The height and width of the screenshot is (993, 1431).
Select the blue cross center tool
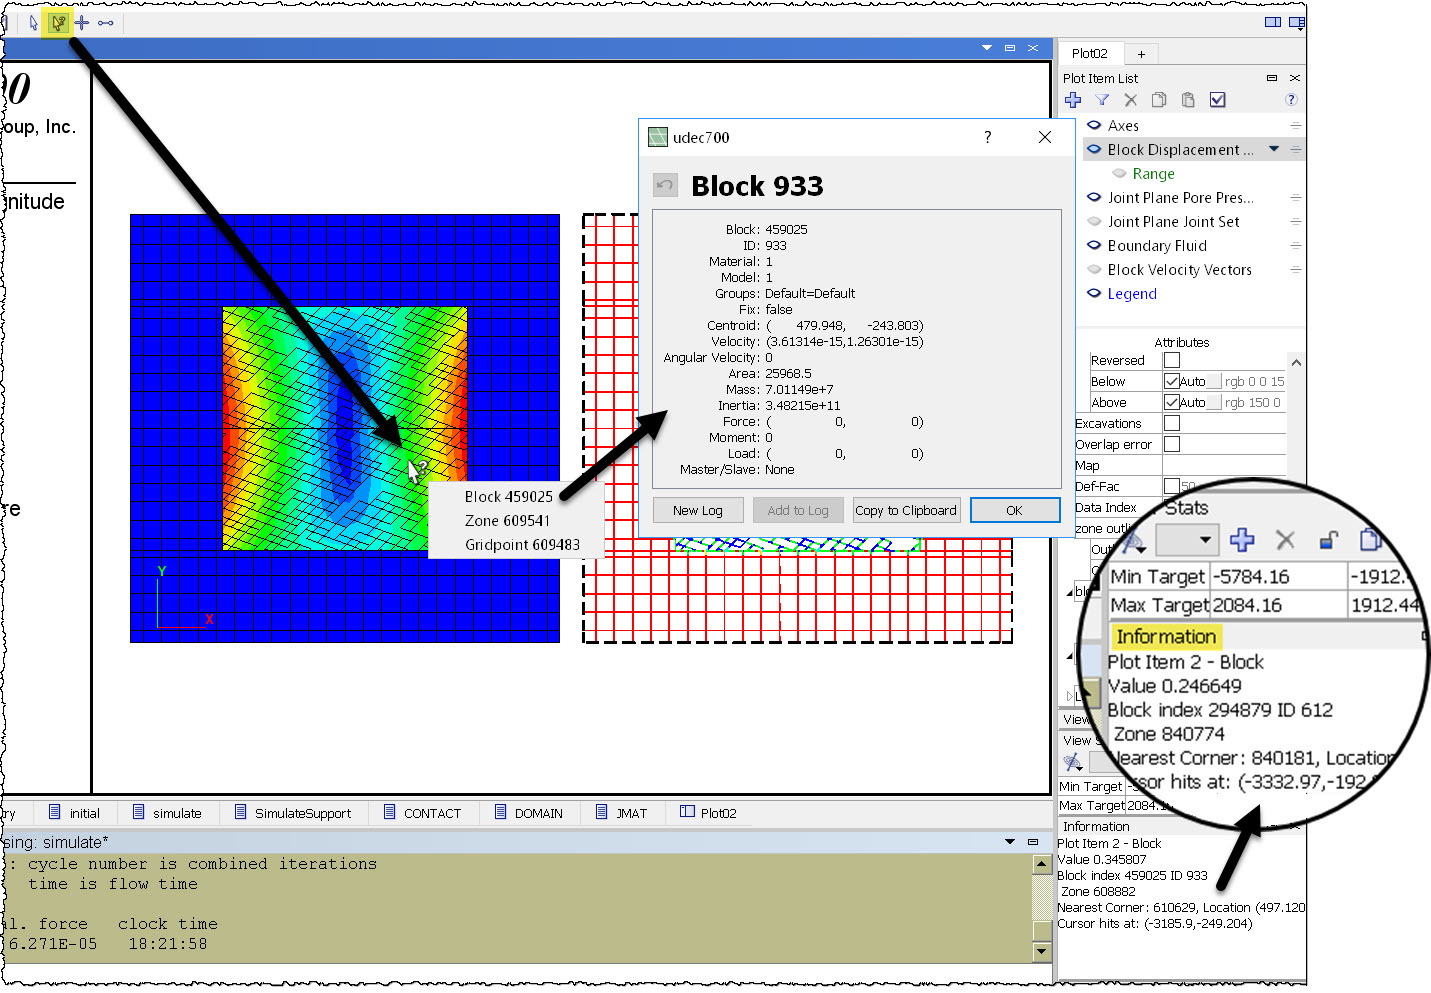[x=82, y=22]
